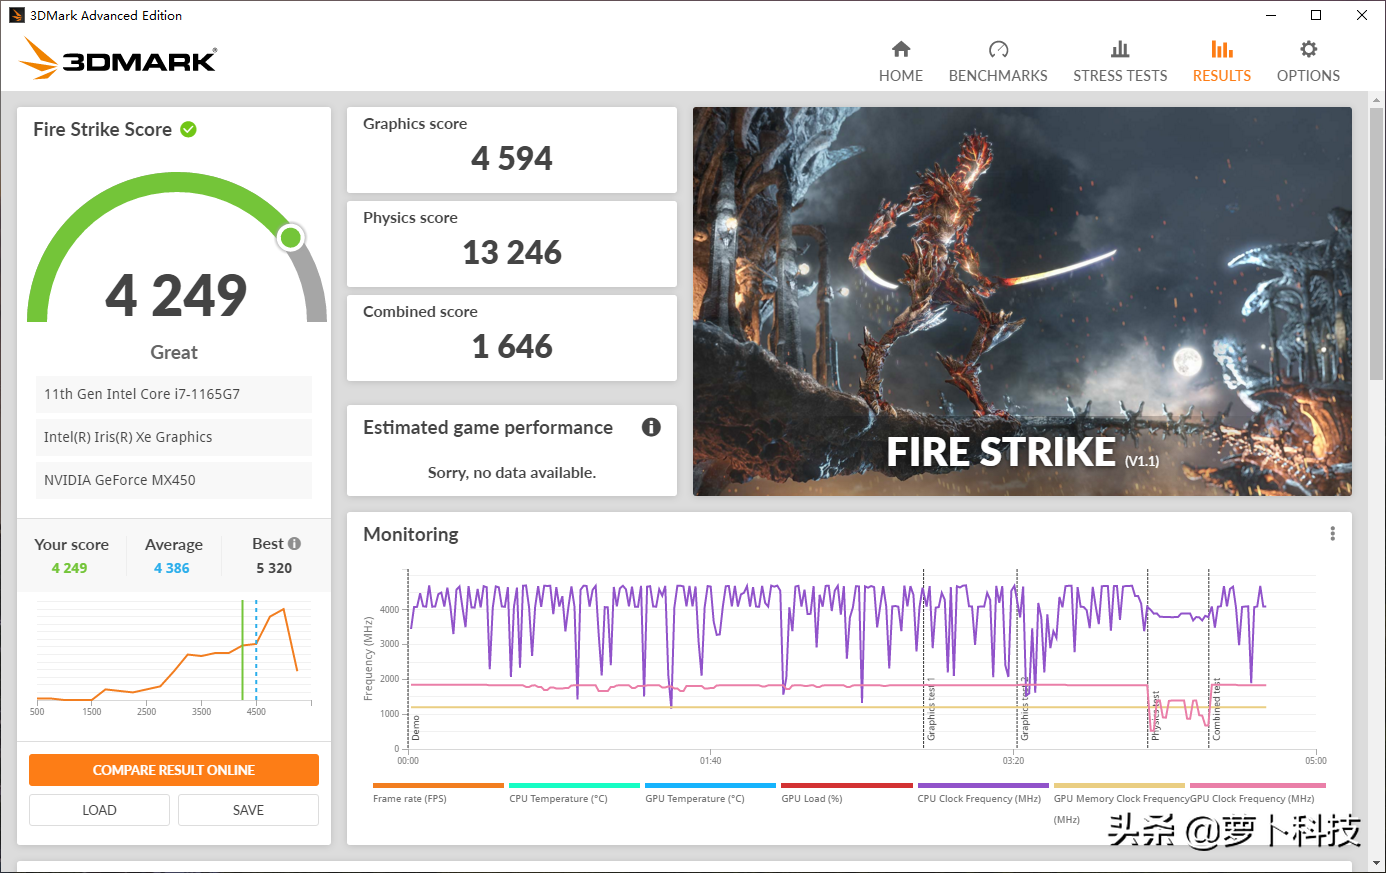Click the LOAD button
This screenshot has height=873, width=1386.
(x=99, y=810)
